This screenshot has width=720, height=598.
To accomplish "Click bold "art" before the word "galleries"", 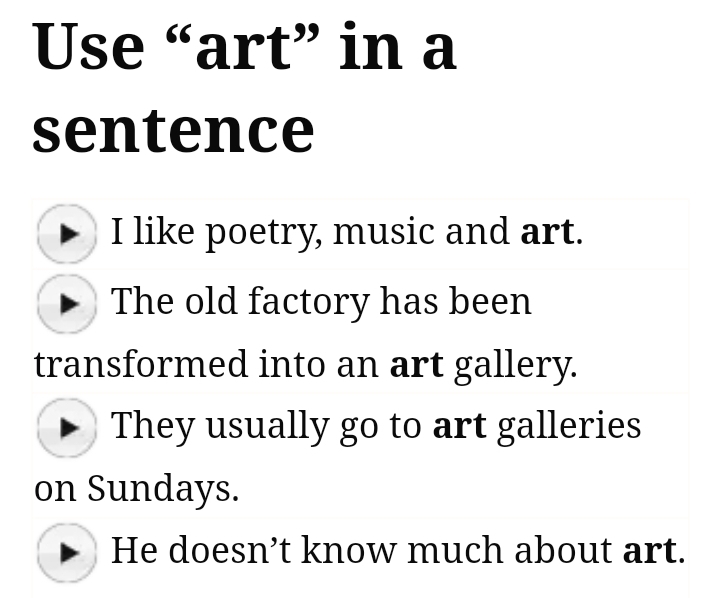I will click(459, 426).
